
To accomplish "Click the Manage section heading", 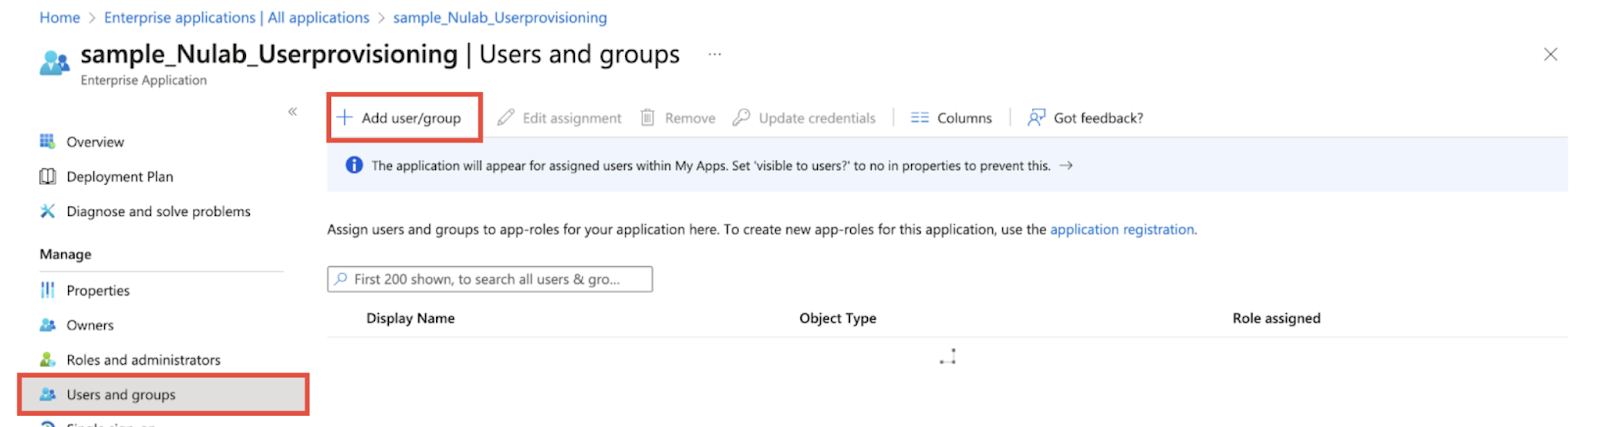I will (65, 254).
